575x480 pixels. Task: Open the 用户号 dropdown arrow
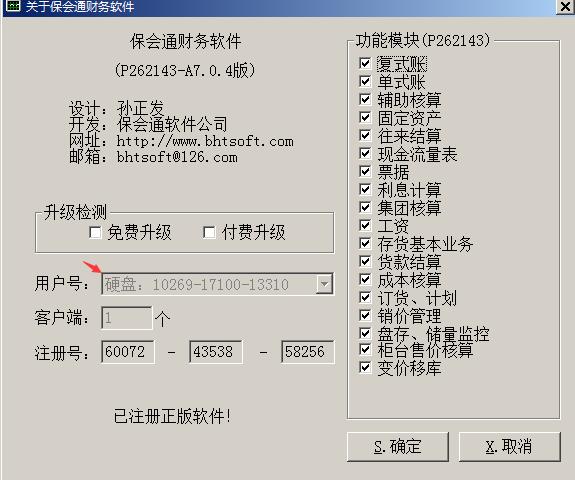coord(324,284)
